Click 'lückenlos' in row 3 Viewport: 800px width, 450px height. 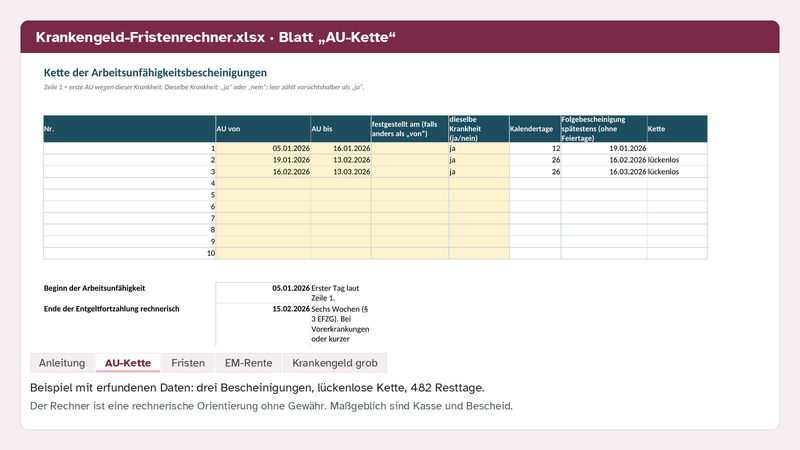click(678, 171)
